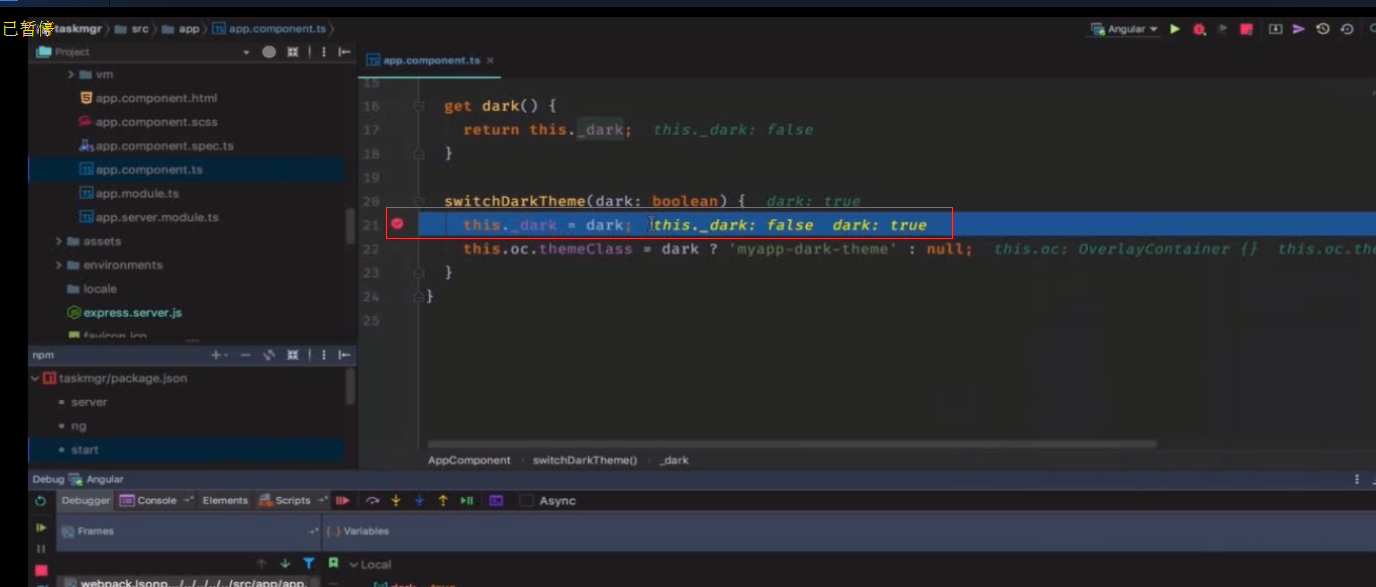Switch to the Elements tab

(225, 500)
